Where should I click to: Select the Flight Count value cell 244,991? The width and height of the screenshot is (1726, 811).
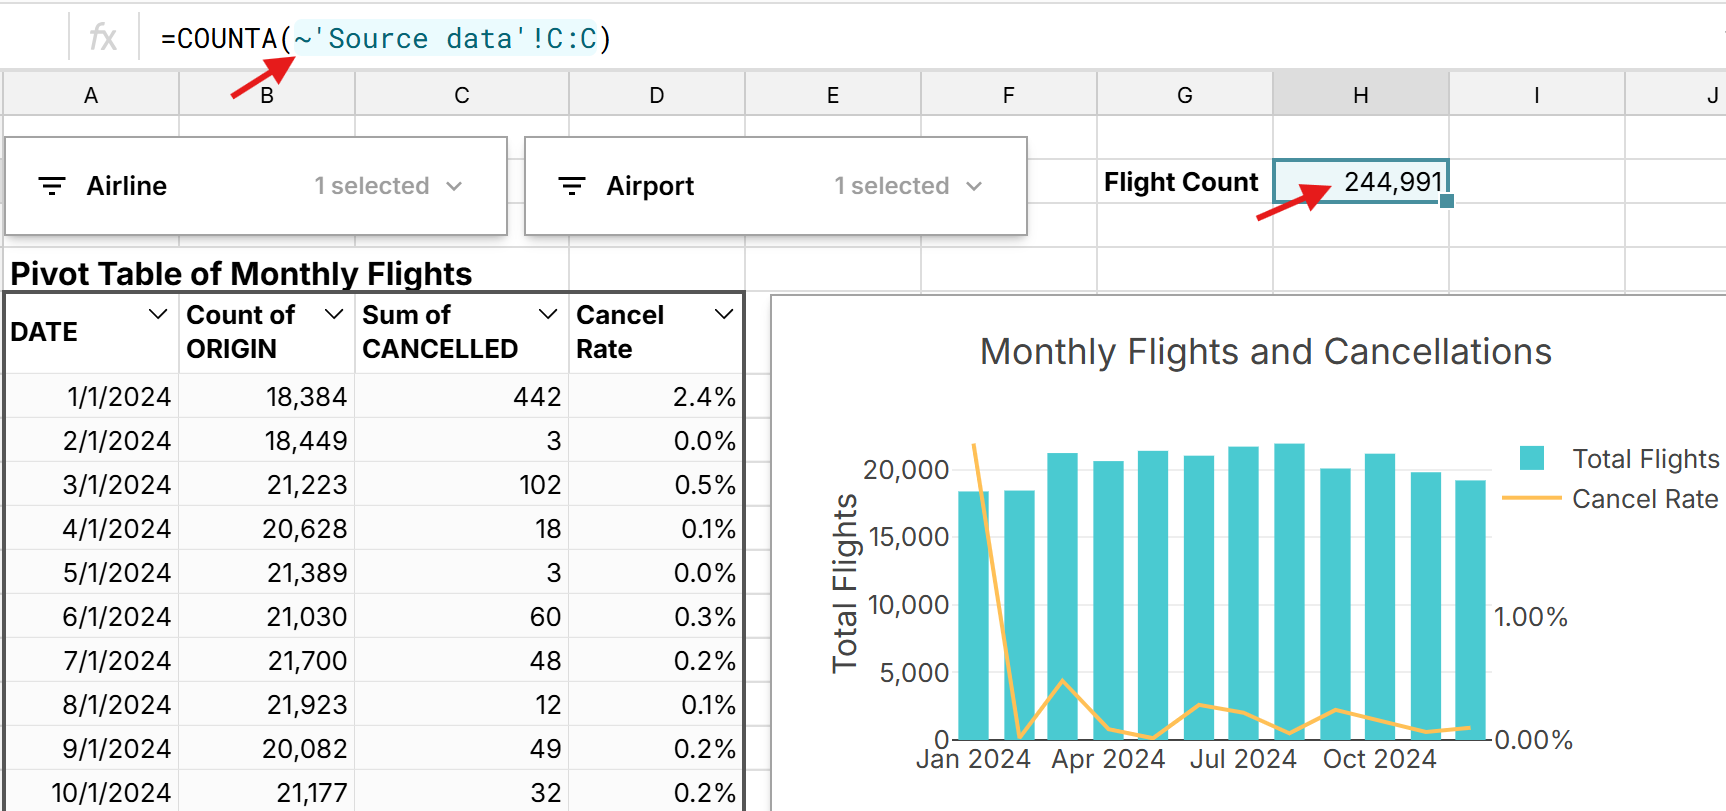point(1360,181)
